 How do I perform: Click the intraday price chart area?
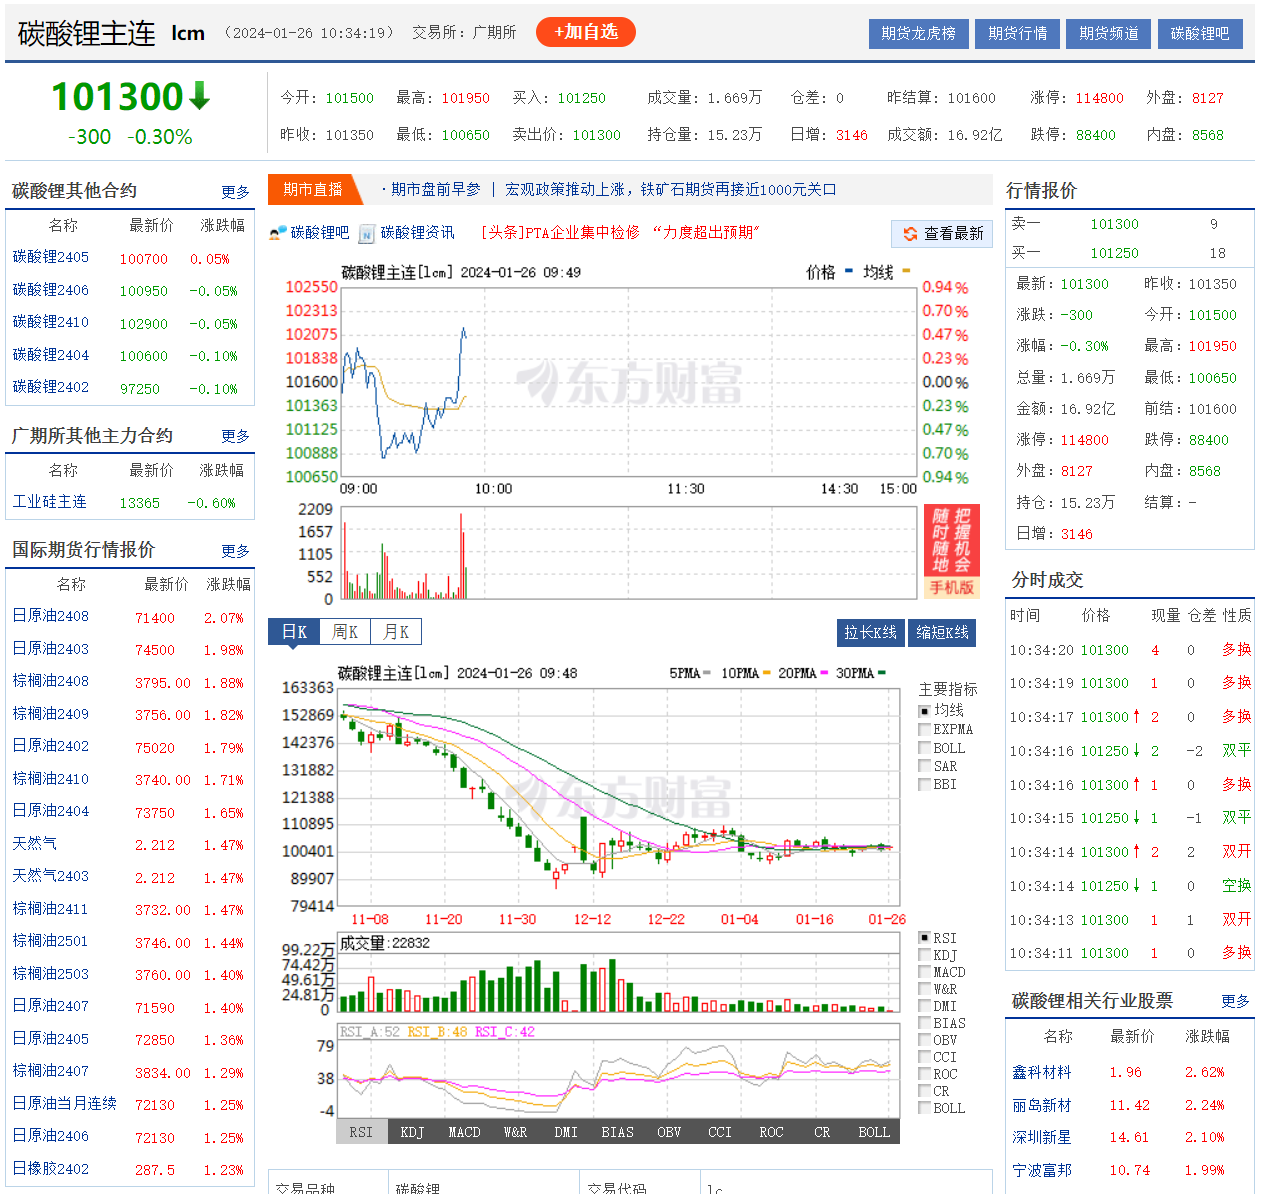pos(628,381)
